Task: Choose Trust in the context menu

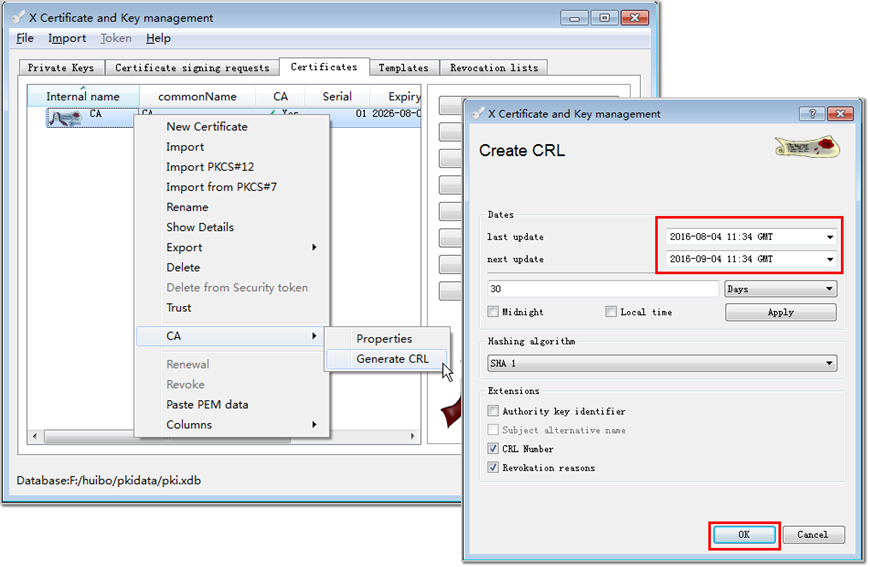Action: pos(232,307)
